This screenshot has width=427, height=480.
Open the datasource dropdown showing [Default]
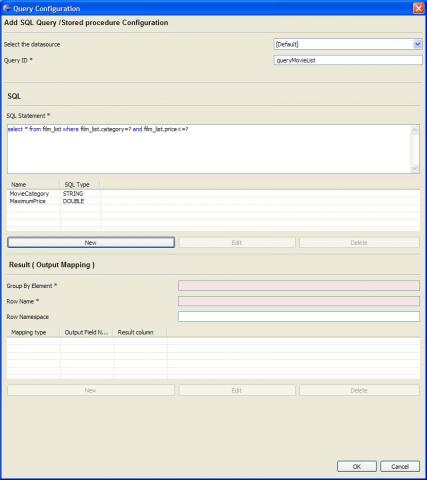[348, 44]
